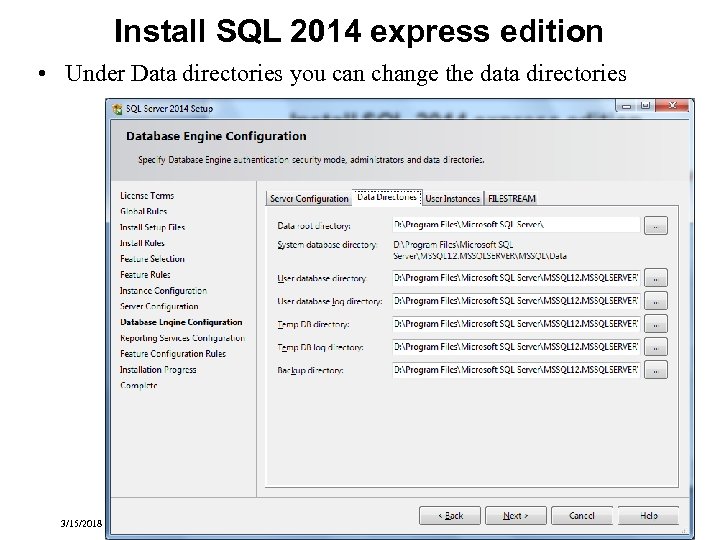Browse for Temp DB directory
This screenshot has width=720, height=540.
[x=656, y=324]
